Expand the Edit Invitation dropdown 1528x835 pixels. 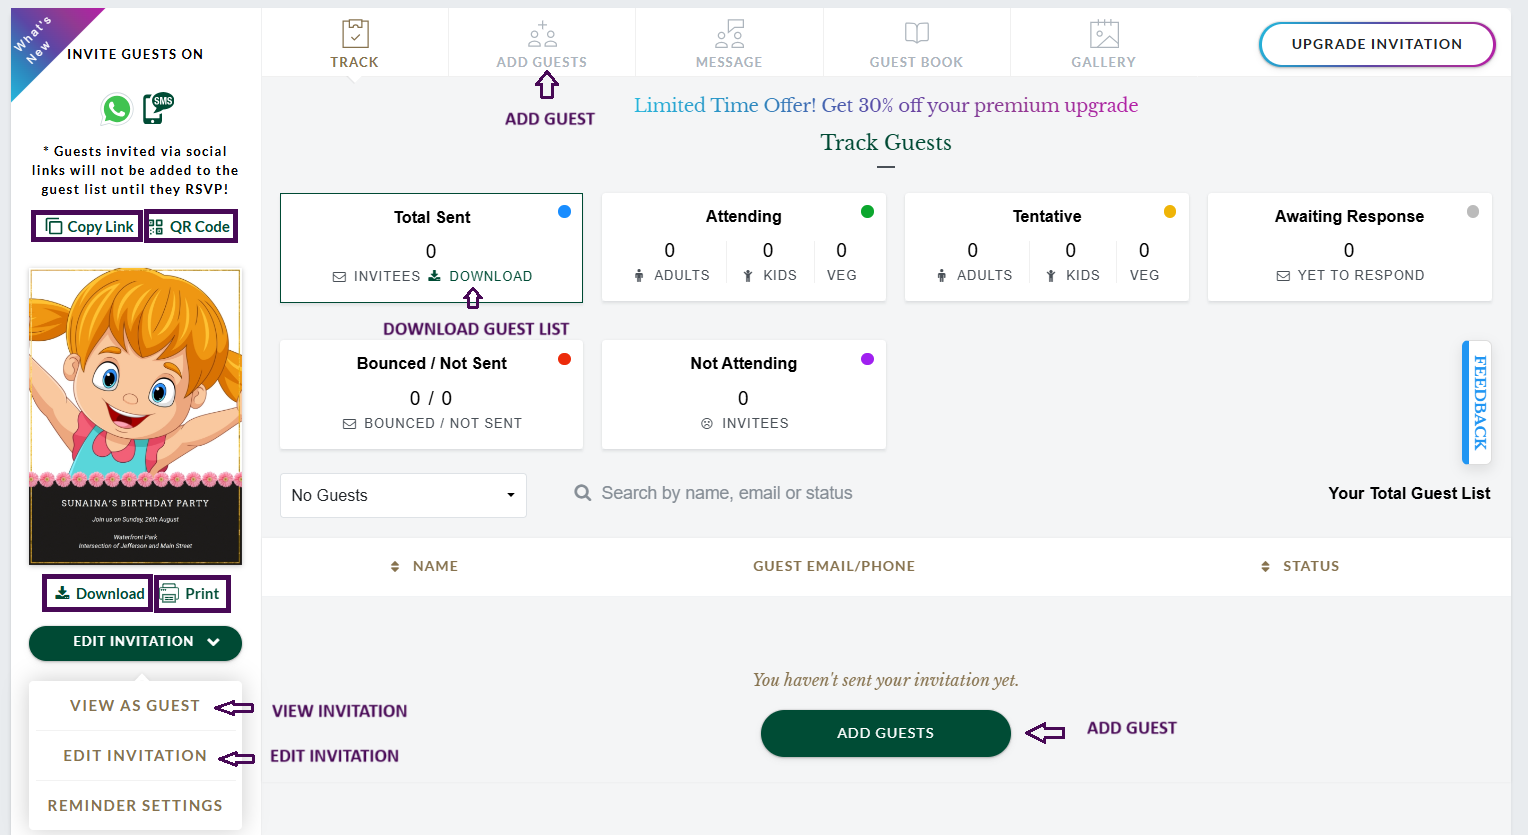click(135, 642)
